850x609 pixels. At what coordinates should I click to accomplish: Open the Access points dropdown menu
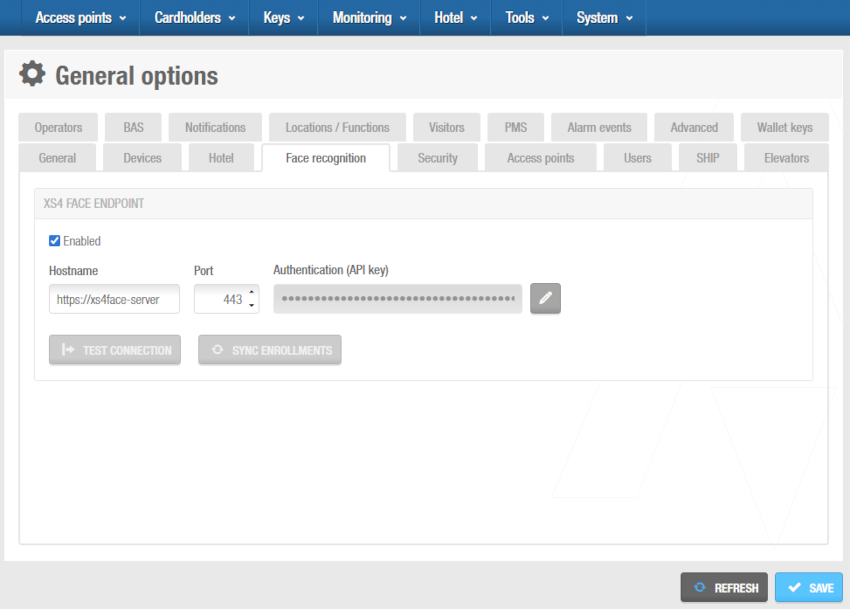point(81,18)
